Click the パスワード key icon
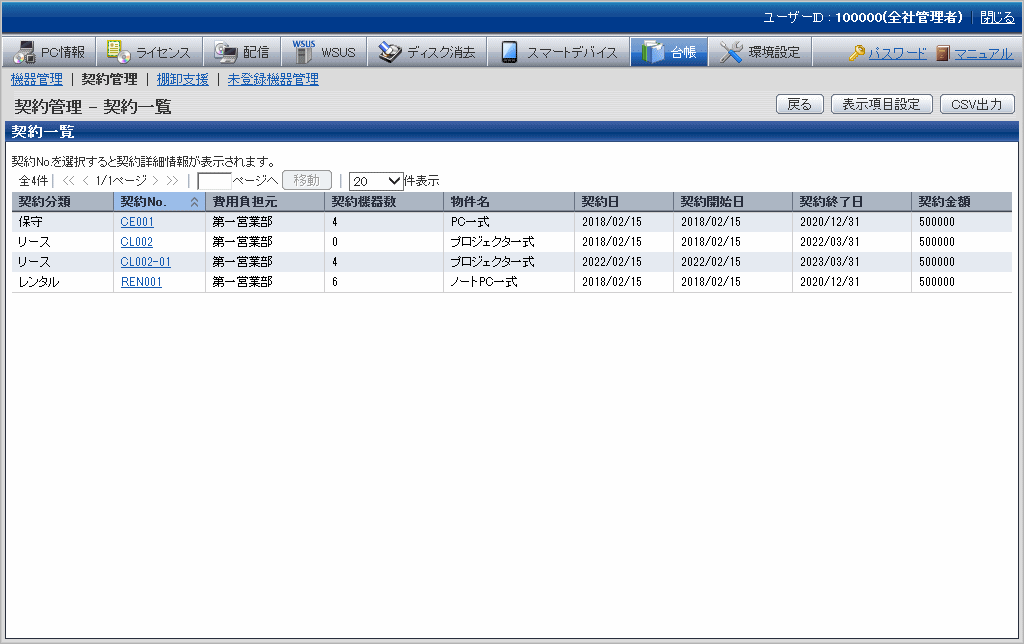This screenshot has width=1024, height=644. point(857,53)
